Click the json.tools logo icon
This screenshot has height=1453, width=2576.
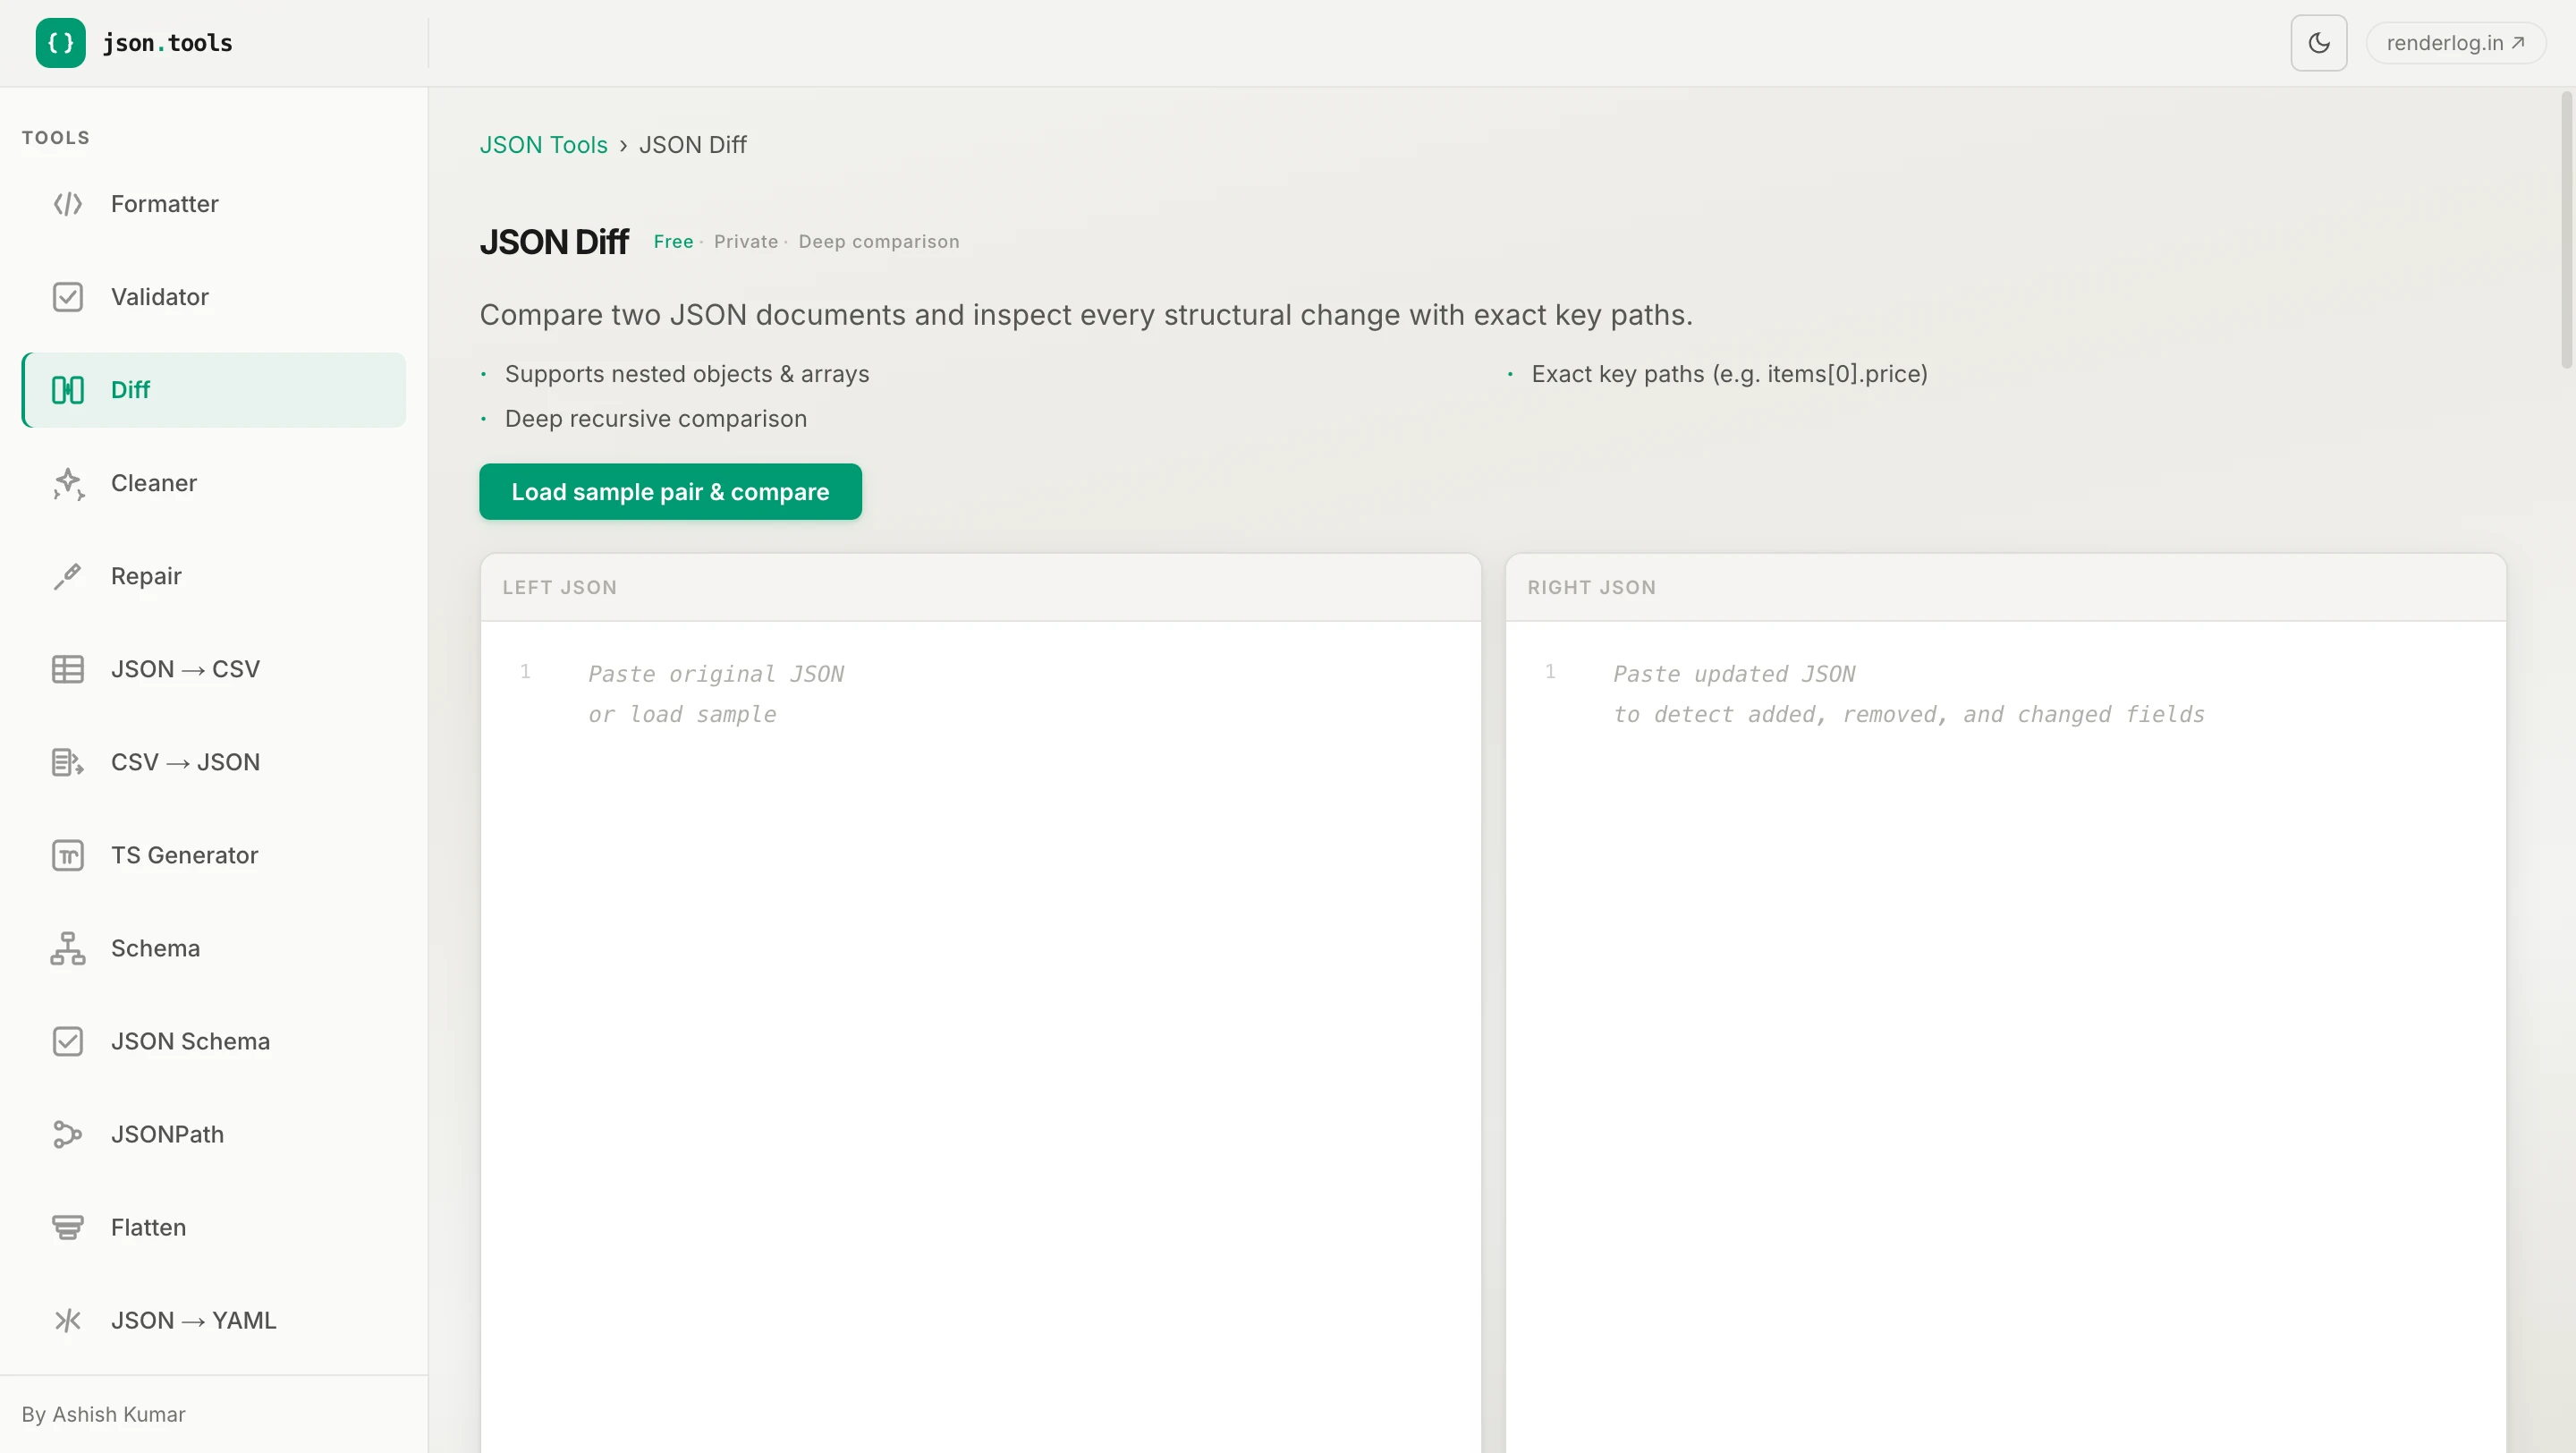60,43
